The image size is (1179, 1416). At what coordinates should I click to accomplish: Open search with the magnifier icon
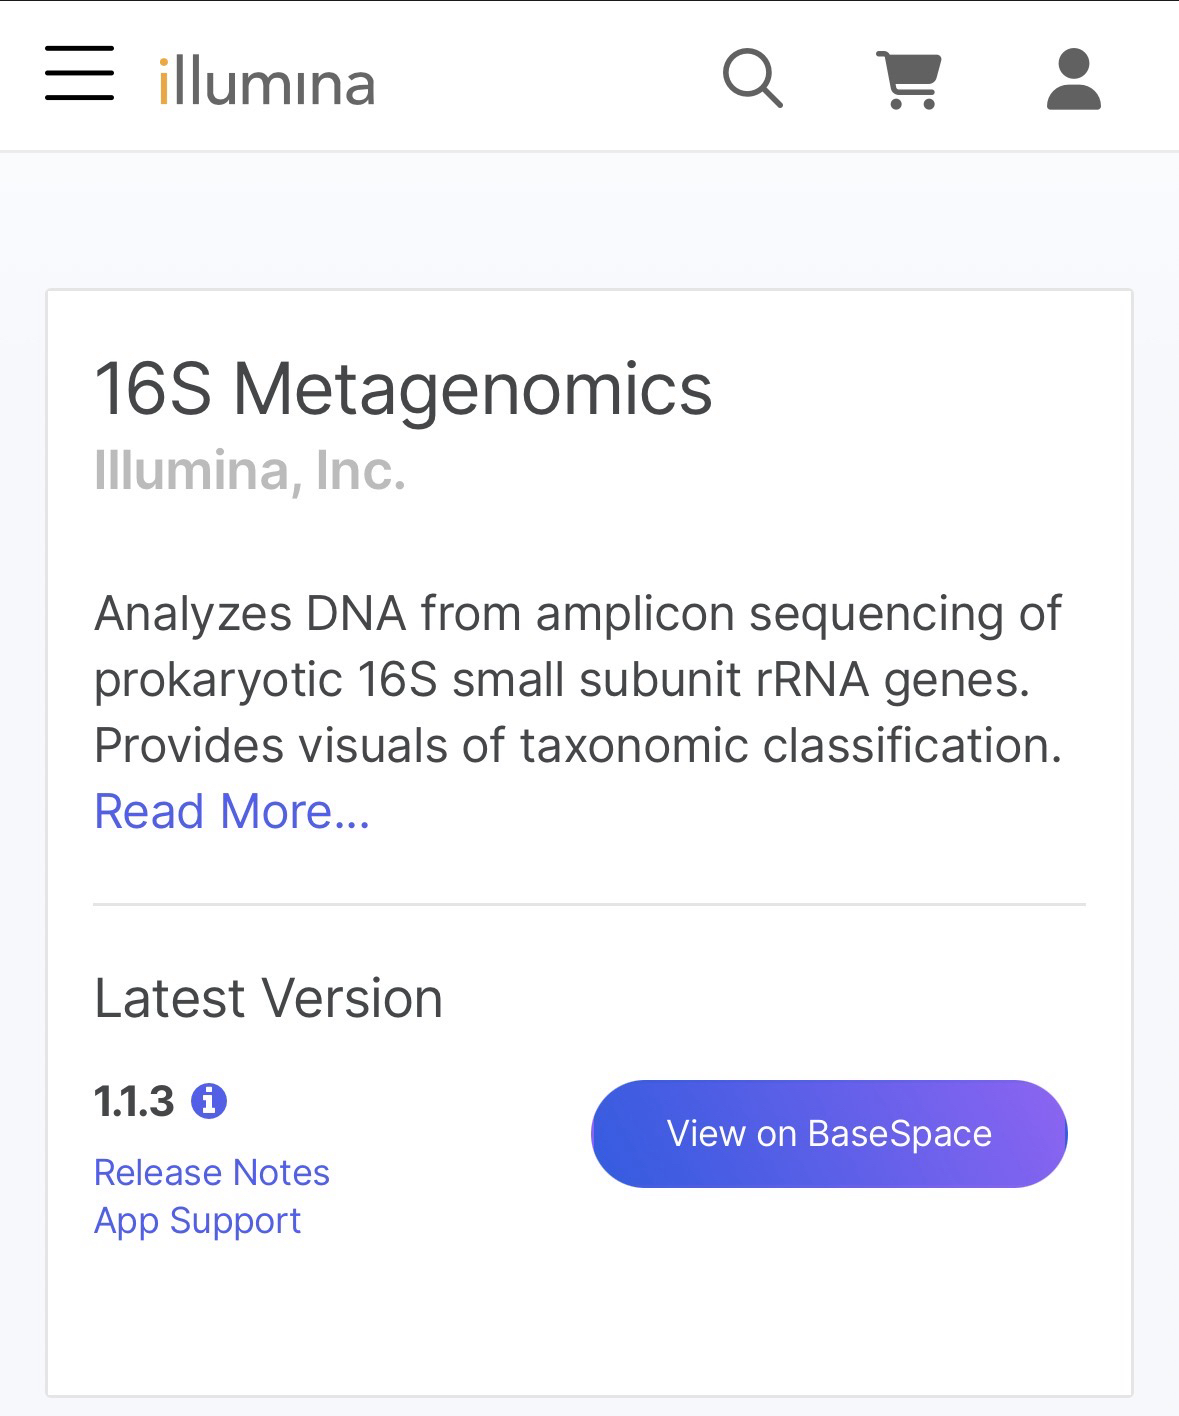pyautogui.click(x=752, y=77)
